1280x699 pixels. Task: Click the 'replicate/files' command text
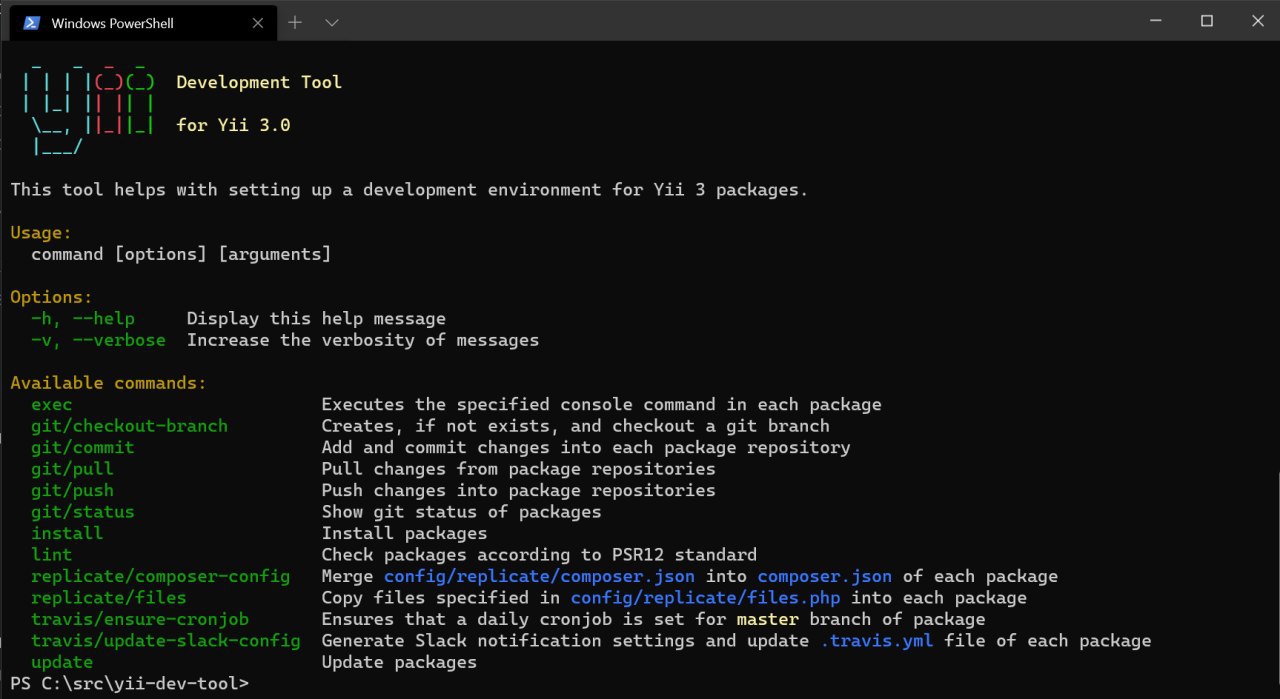(x=109, y=598)
